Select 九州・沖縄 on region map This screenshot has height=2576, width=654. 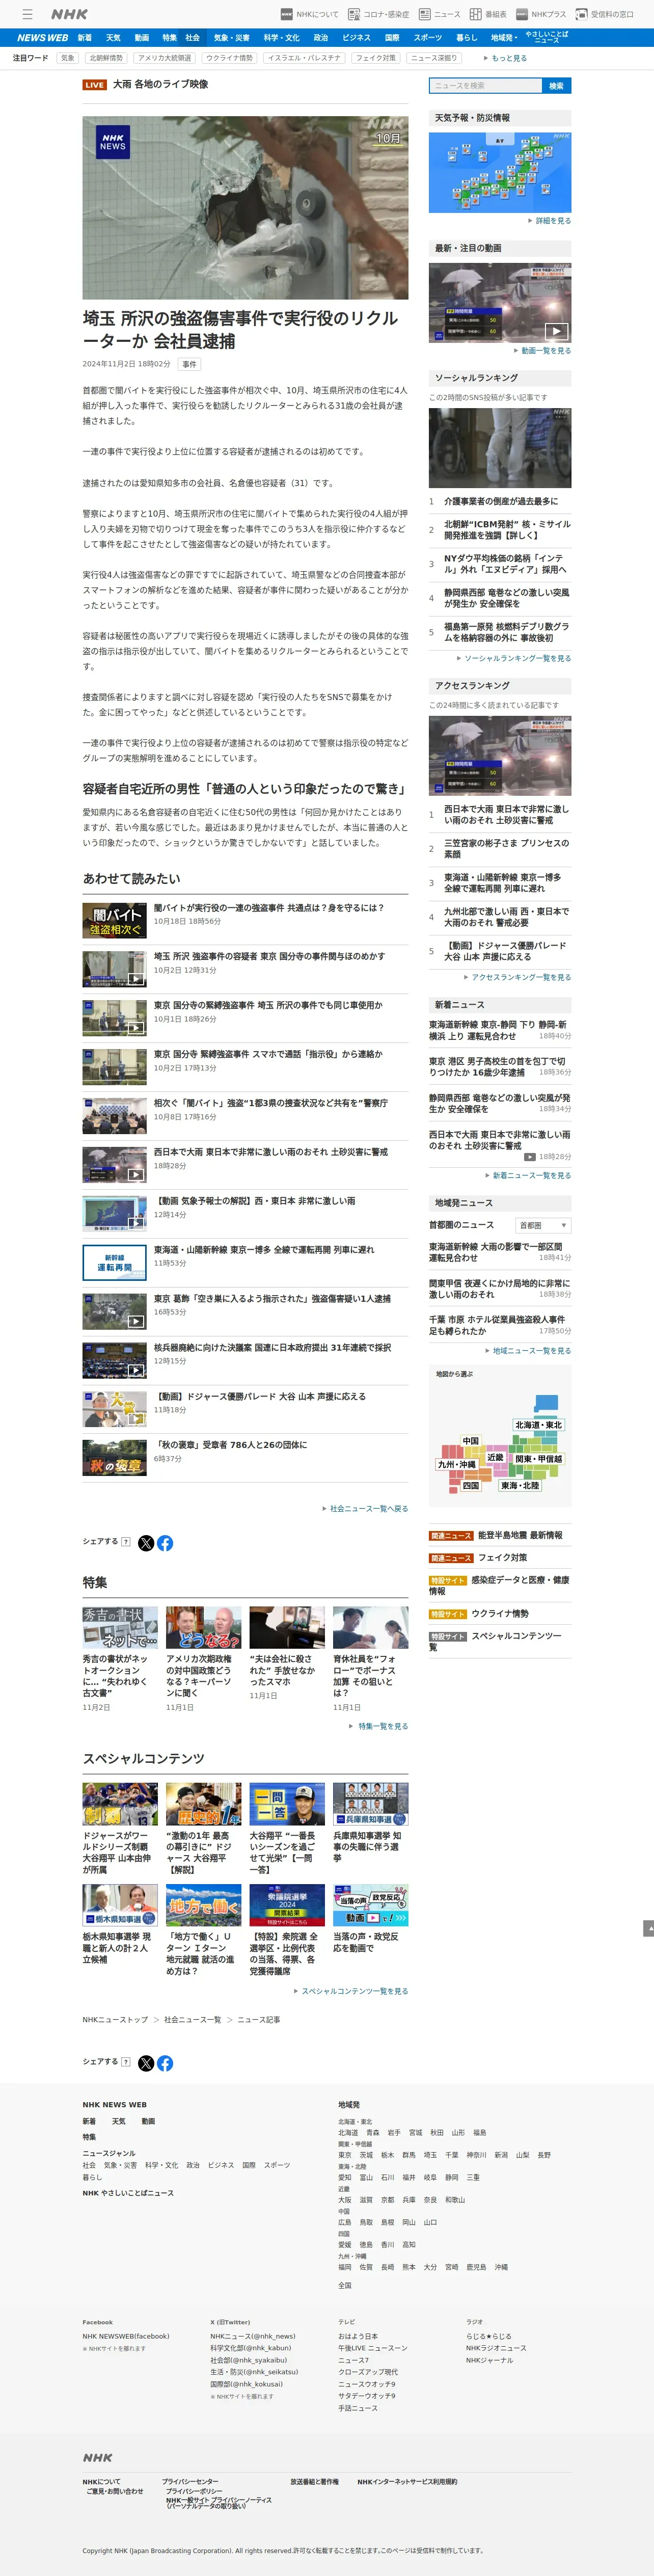tap(456, 1464)
